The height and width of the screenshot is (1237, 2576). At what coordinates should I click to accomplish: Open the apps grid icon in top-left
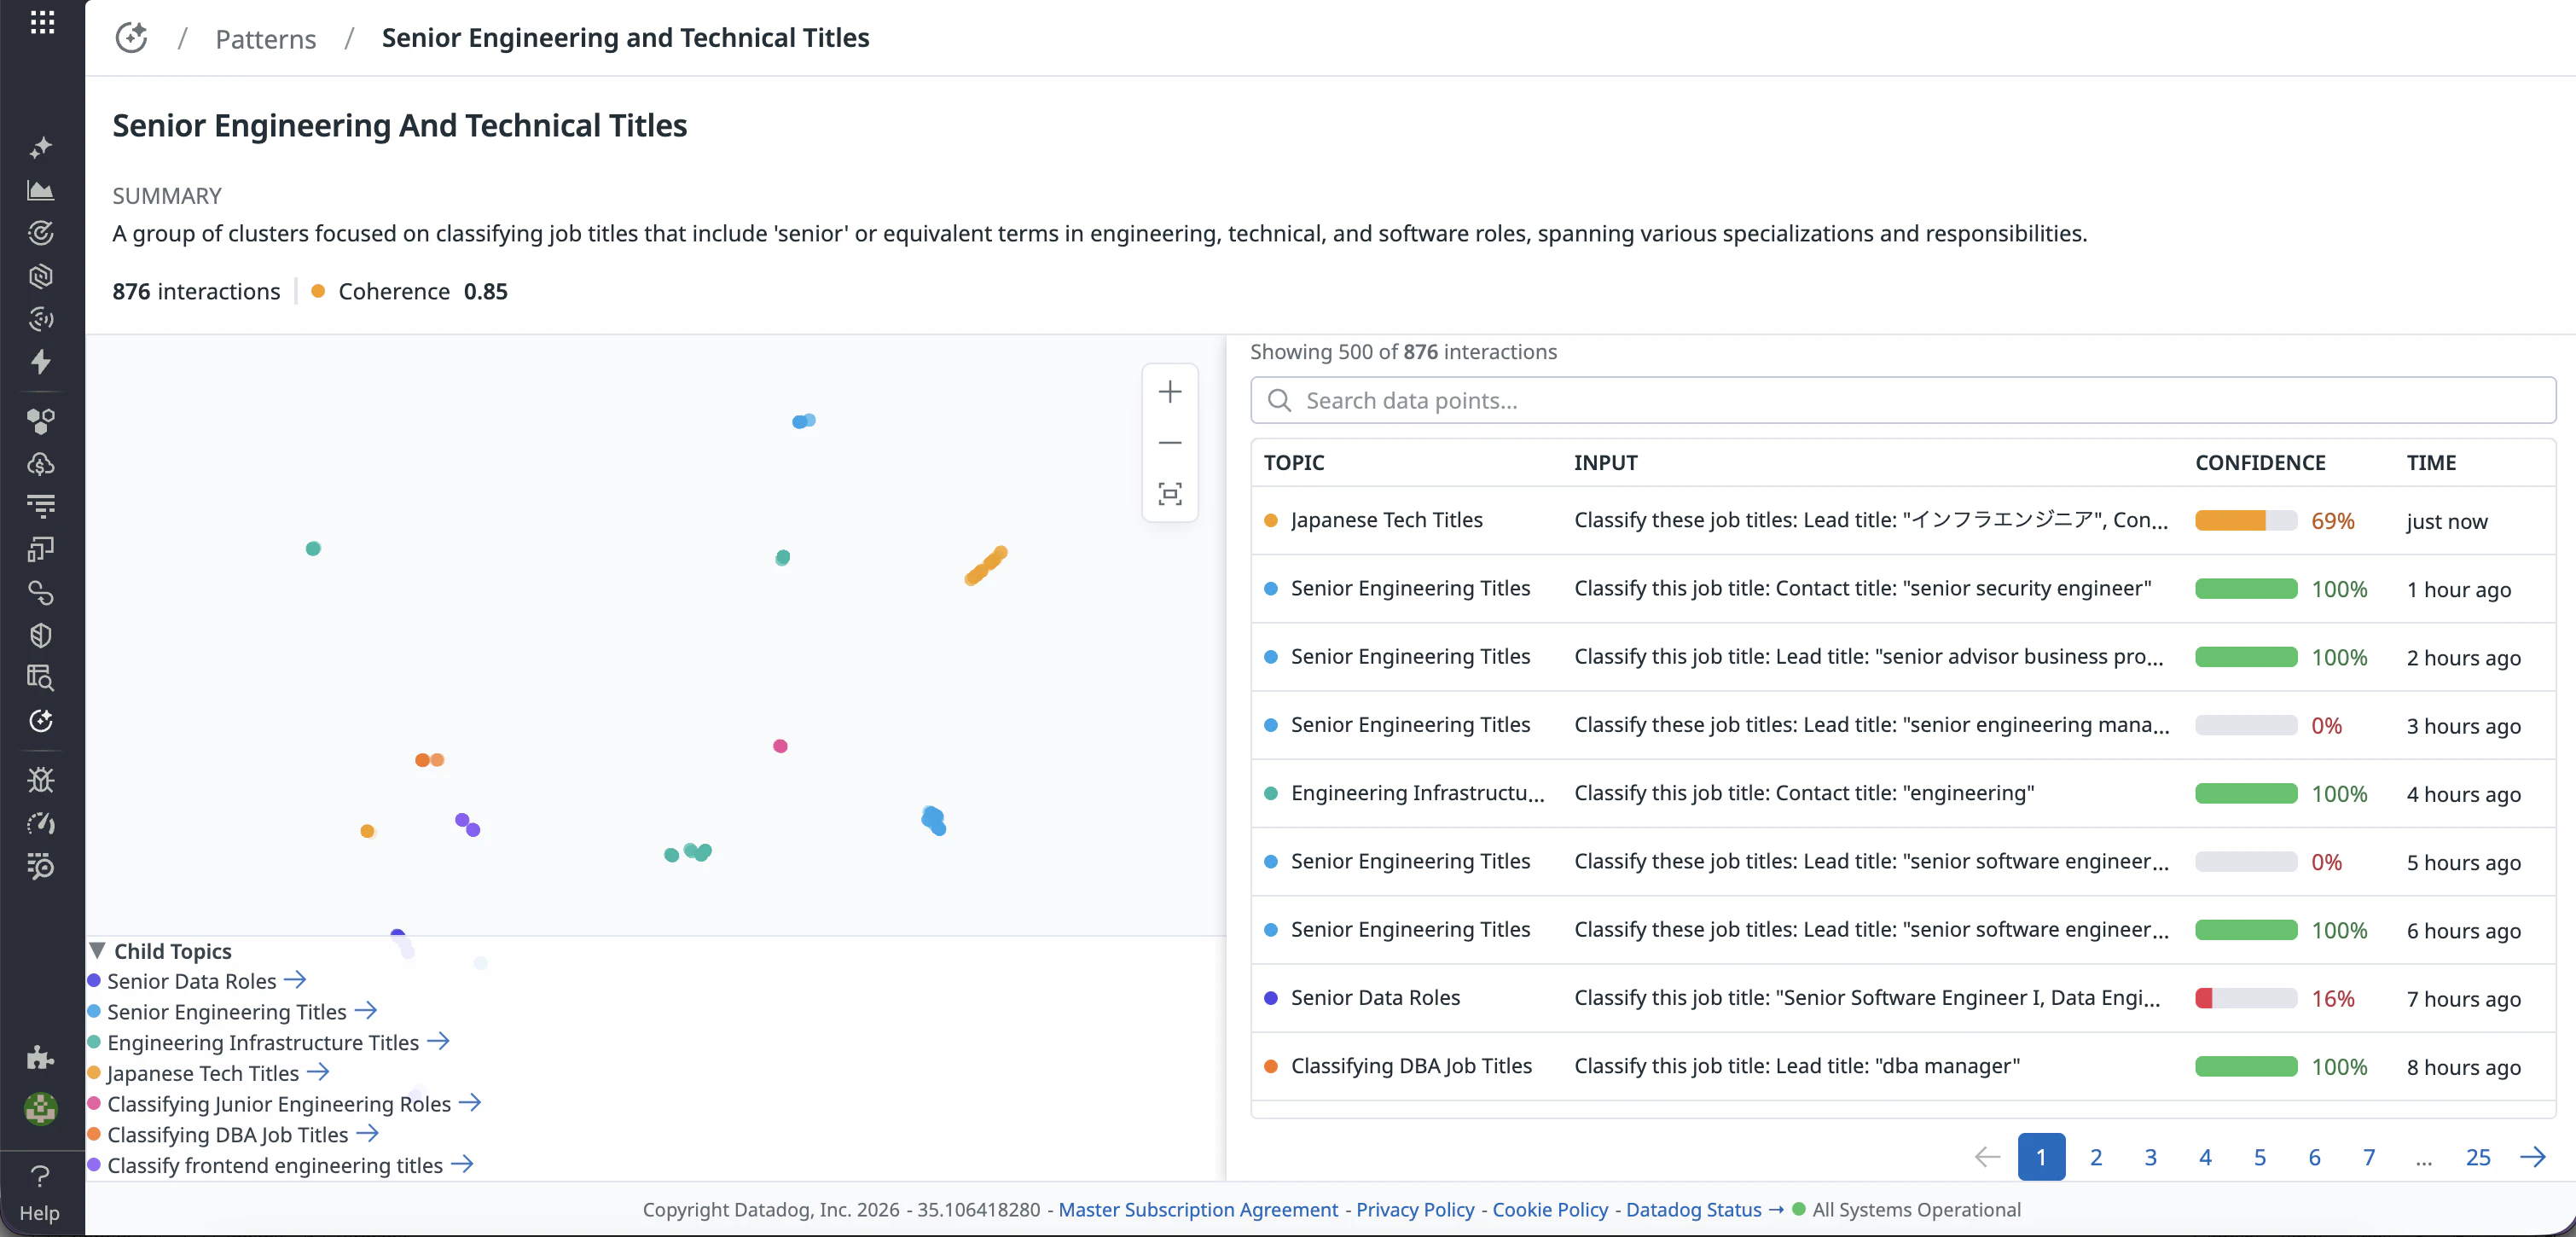point(42,22)
